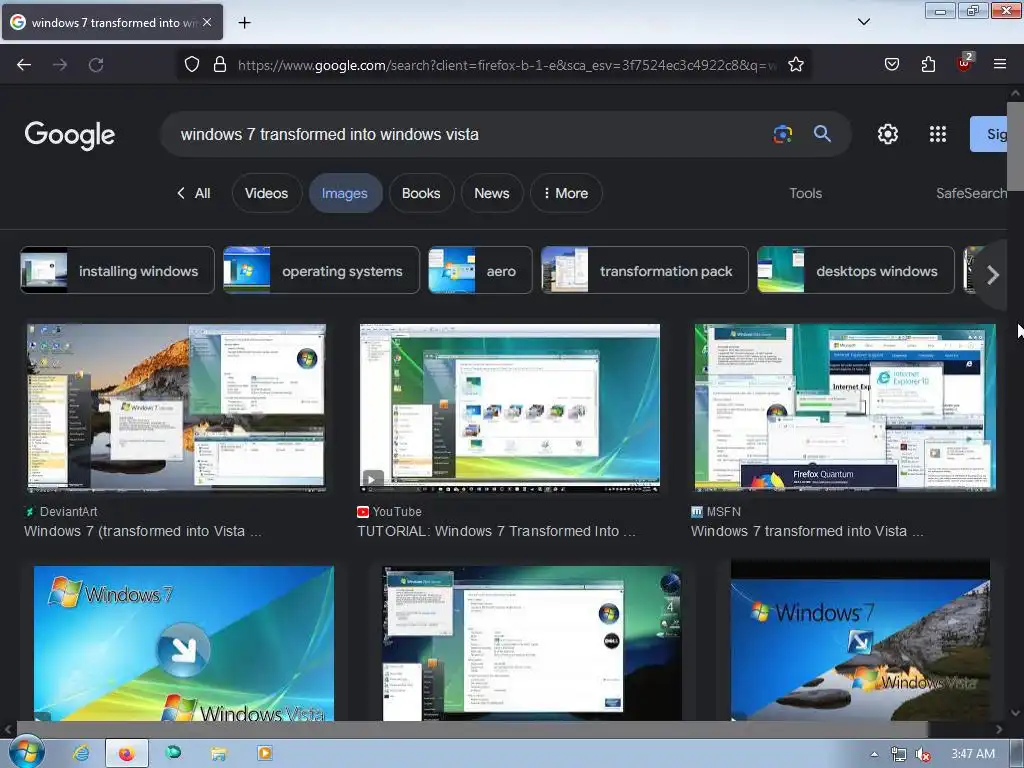
Task: Open aurora desktop screenshot thumbnail
Action: [532, 643]
